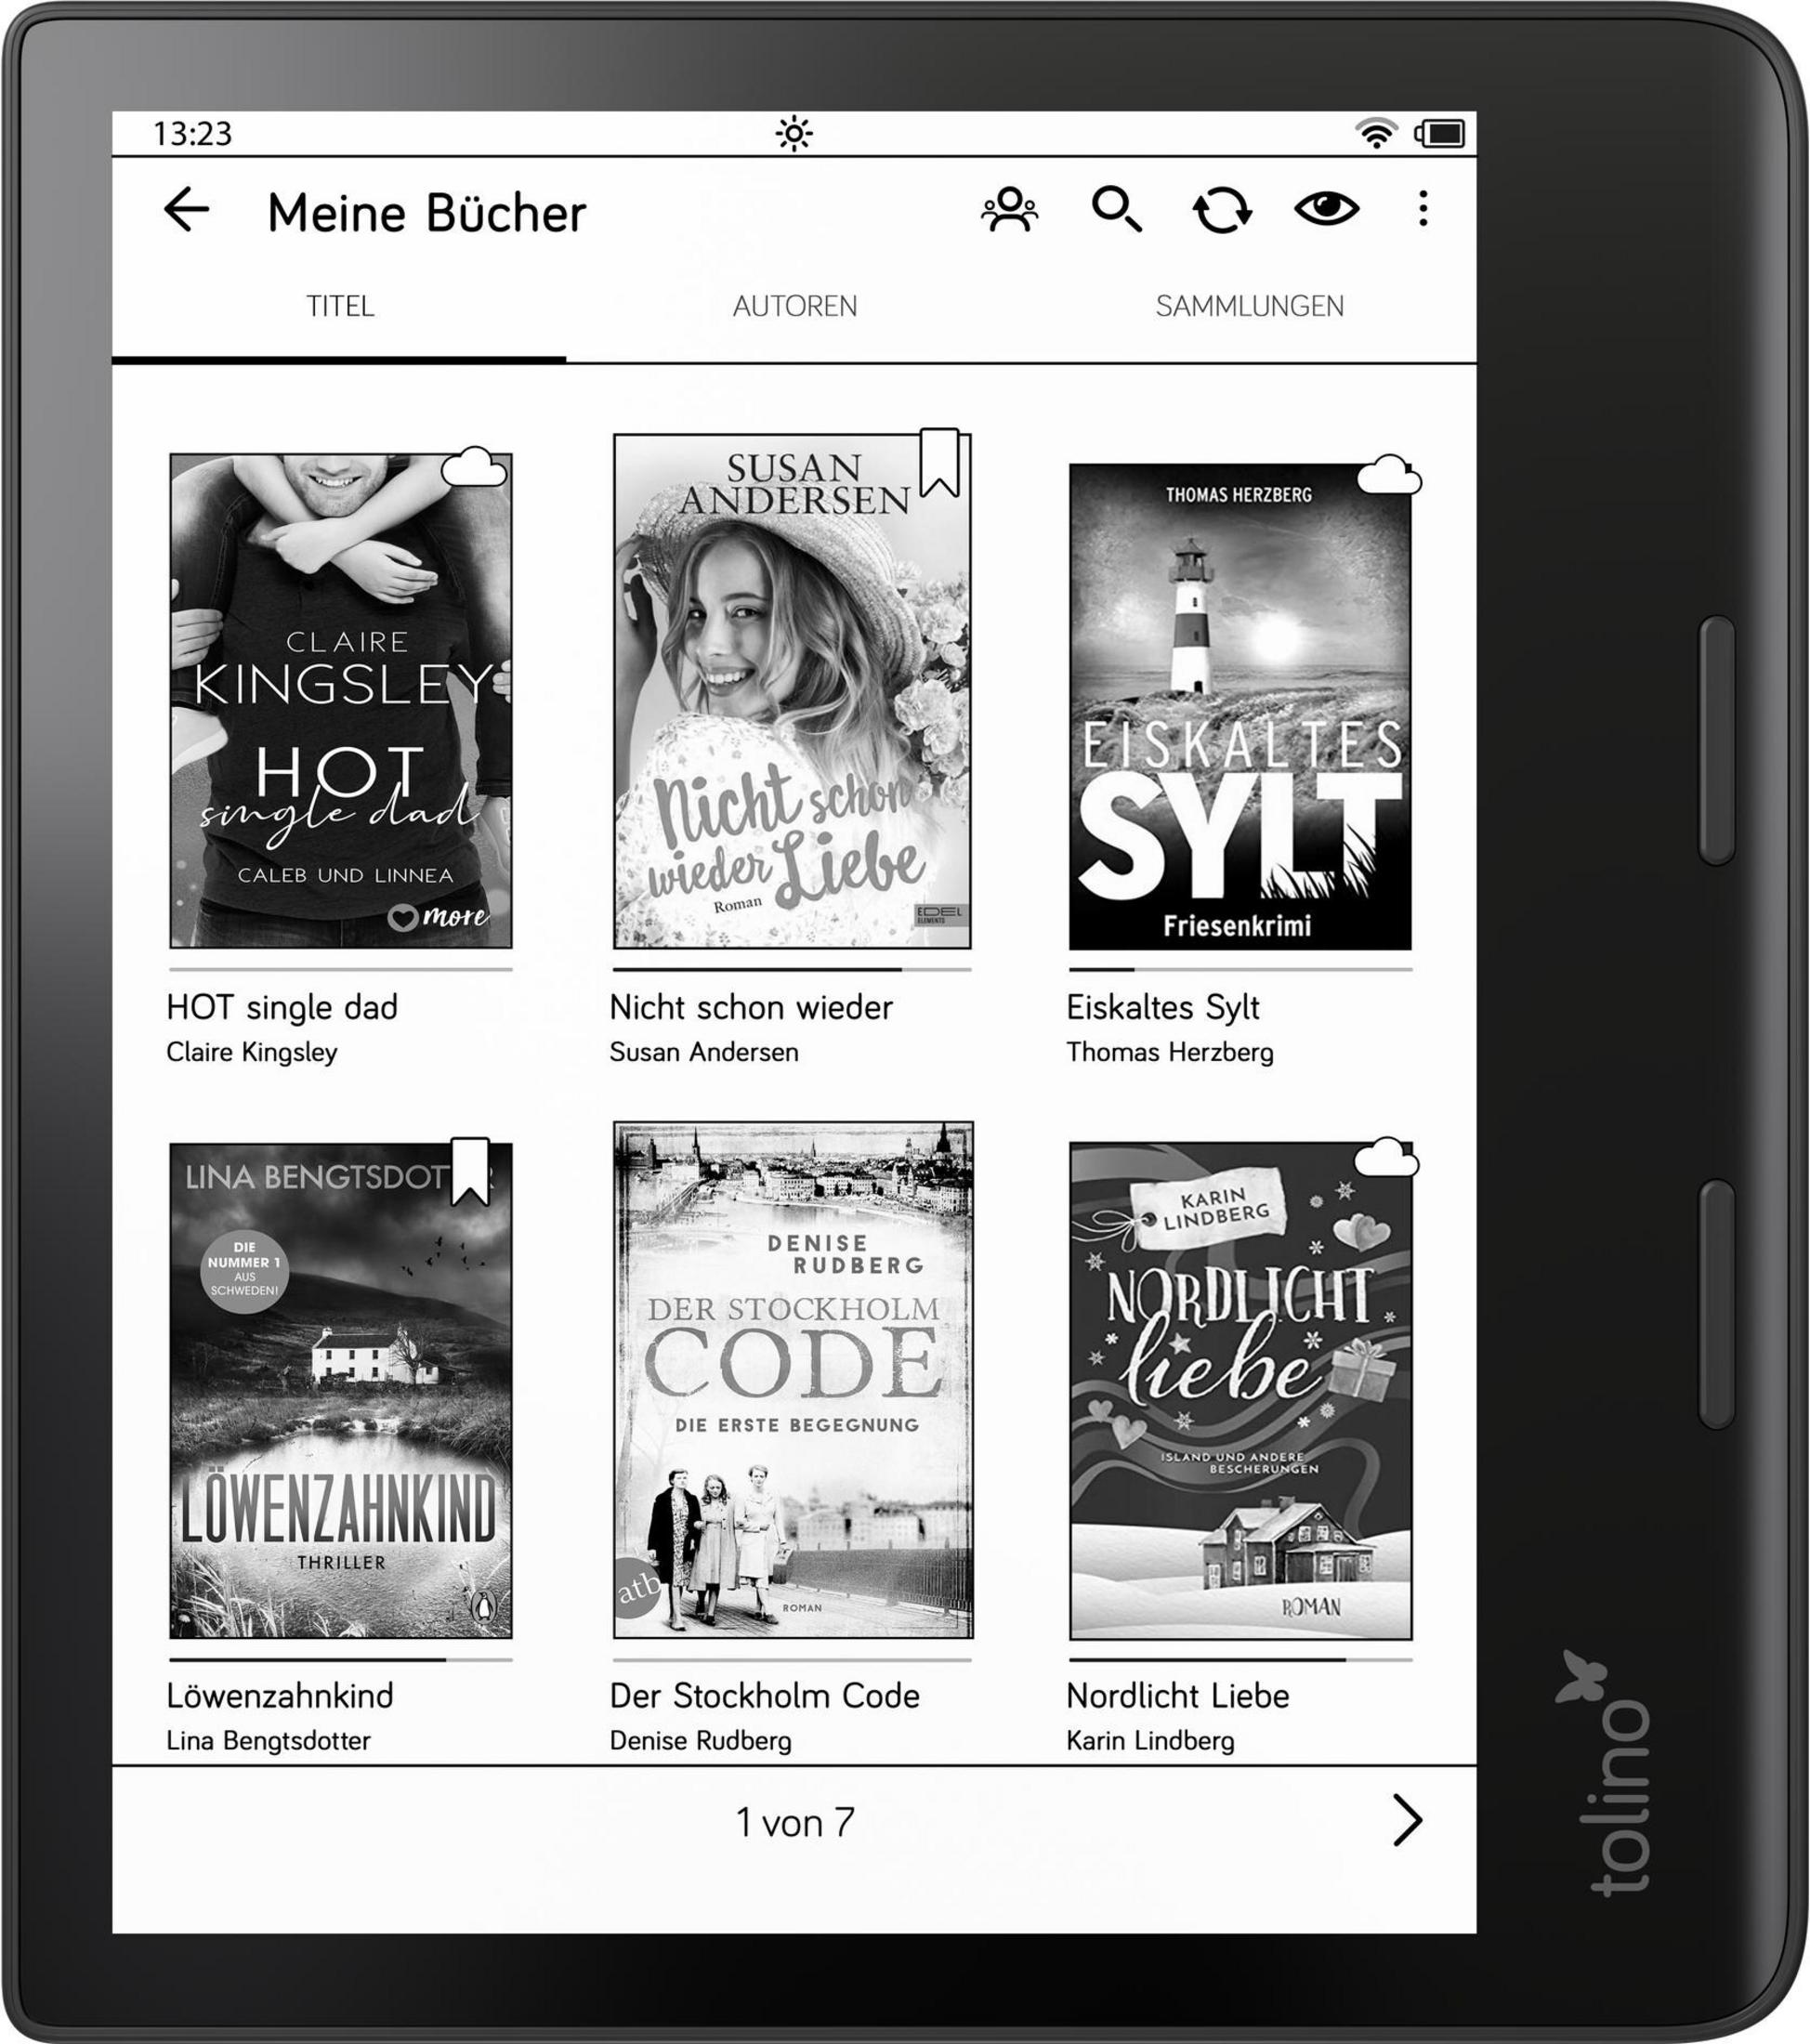The height and width of the screenshot is (2044, 1810).
Task: Open the HOT single dad book cover
Action: coord(341,700)
